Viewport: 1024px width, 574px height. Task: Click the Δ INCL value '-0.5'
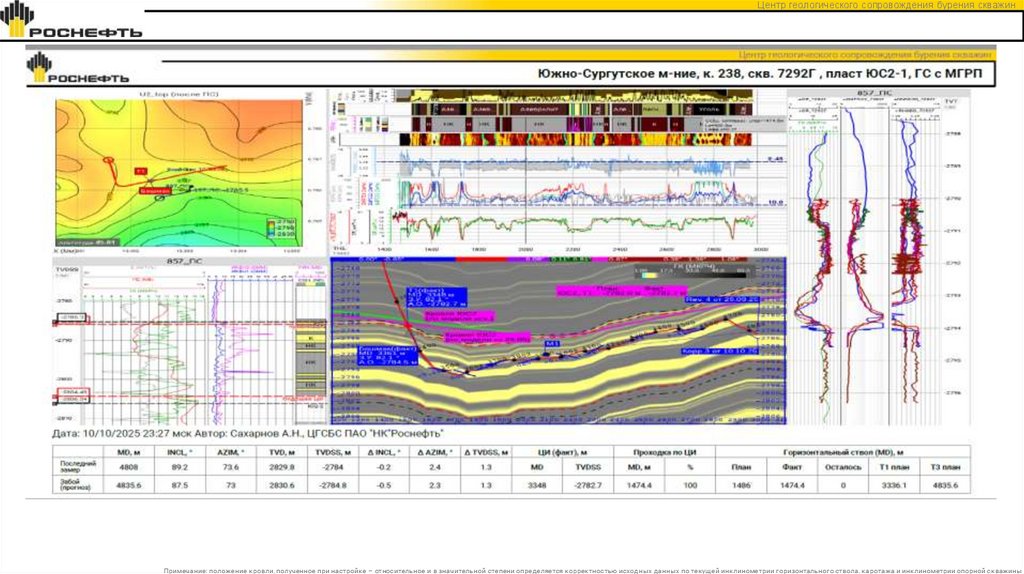pyautogui.click(x=383, y=486)
